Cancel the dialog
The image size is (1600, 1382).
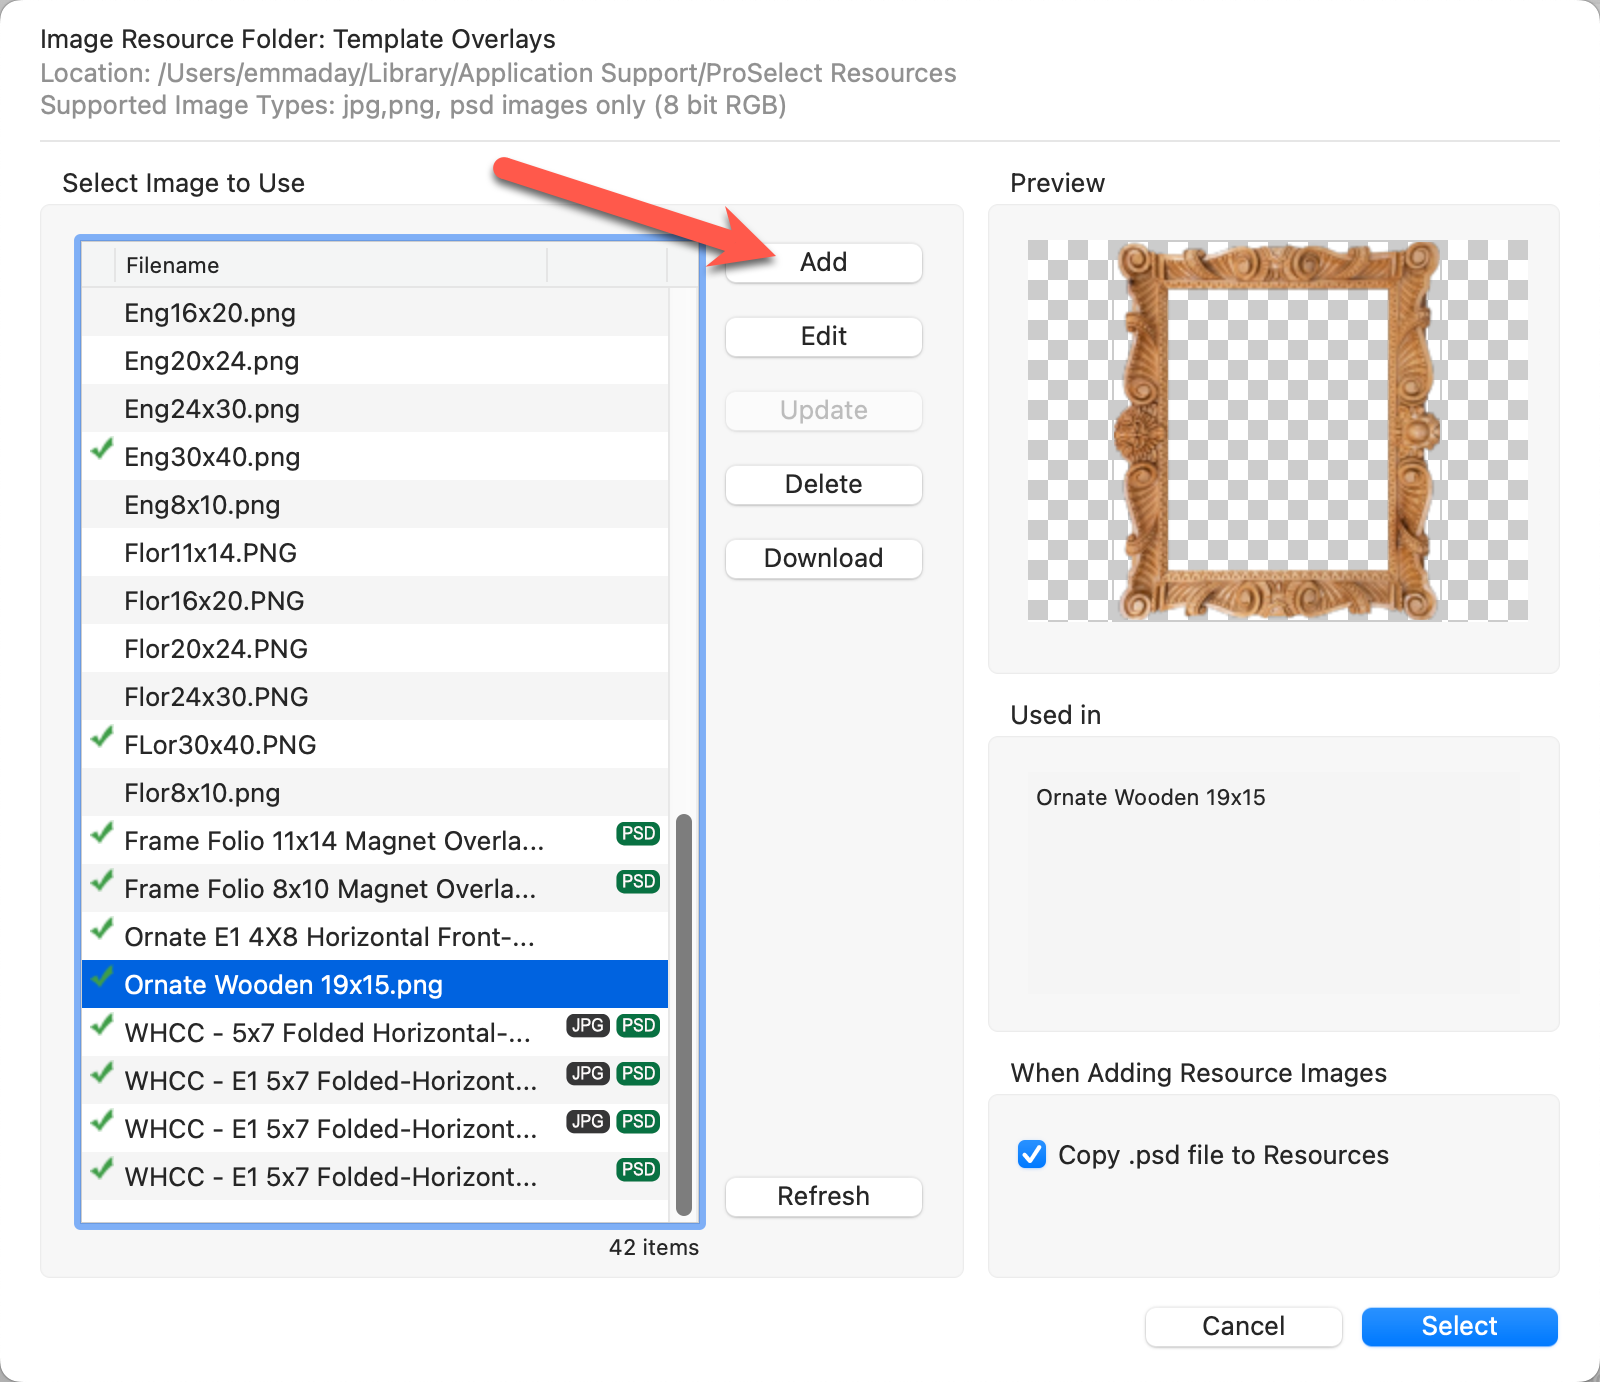tap(1243, 1327)
